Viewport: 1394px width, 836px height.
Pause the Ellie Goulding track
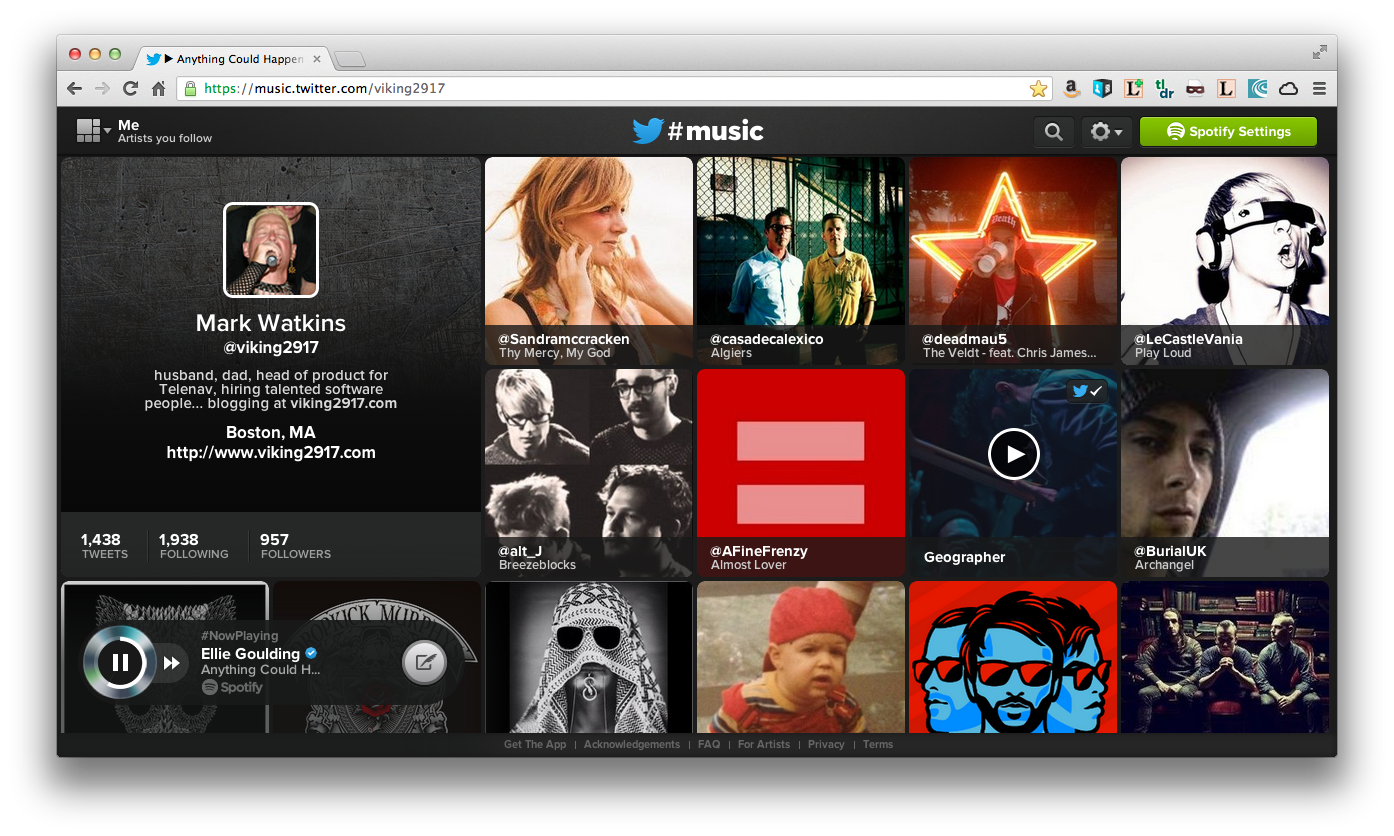[120, 662]
